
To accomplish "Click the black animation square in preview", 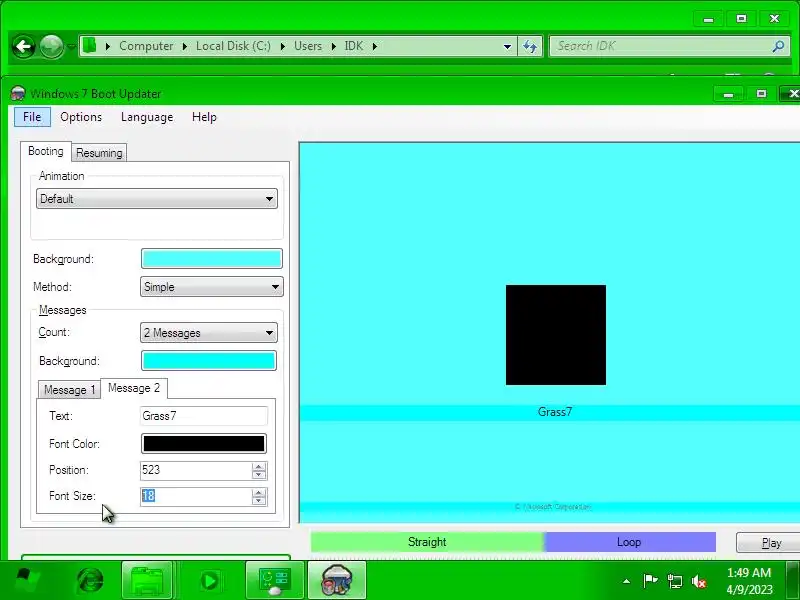I will (x=556, y=335).
